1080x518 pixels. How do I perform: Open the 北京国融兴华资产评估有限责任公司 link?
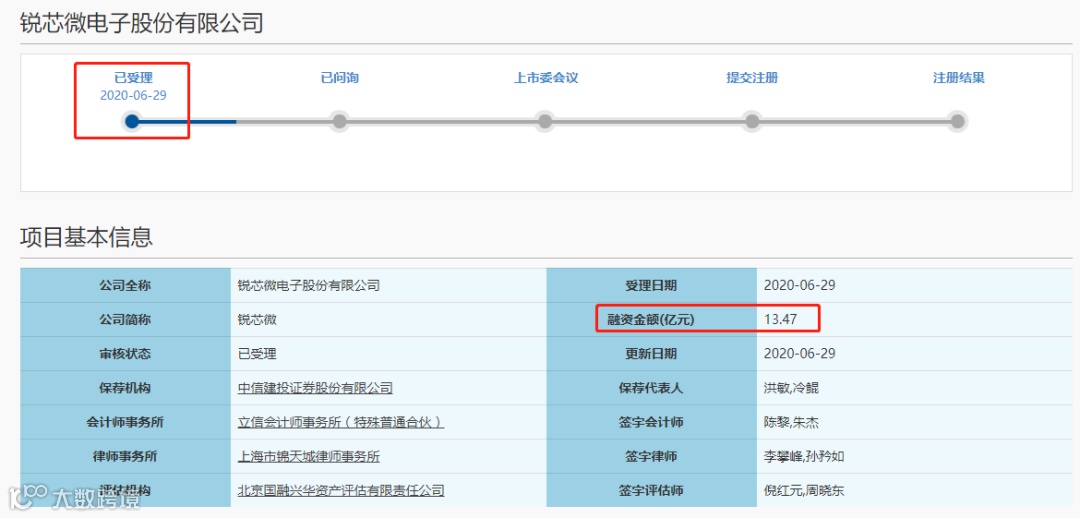341,491
